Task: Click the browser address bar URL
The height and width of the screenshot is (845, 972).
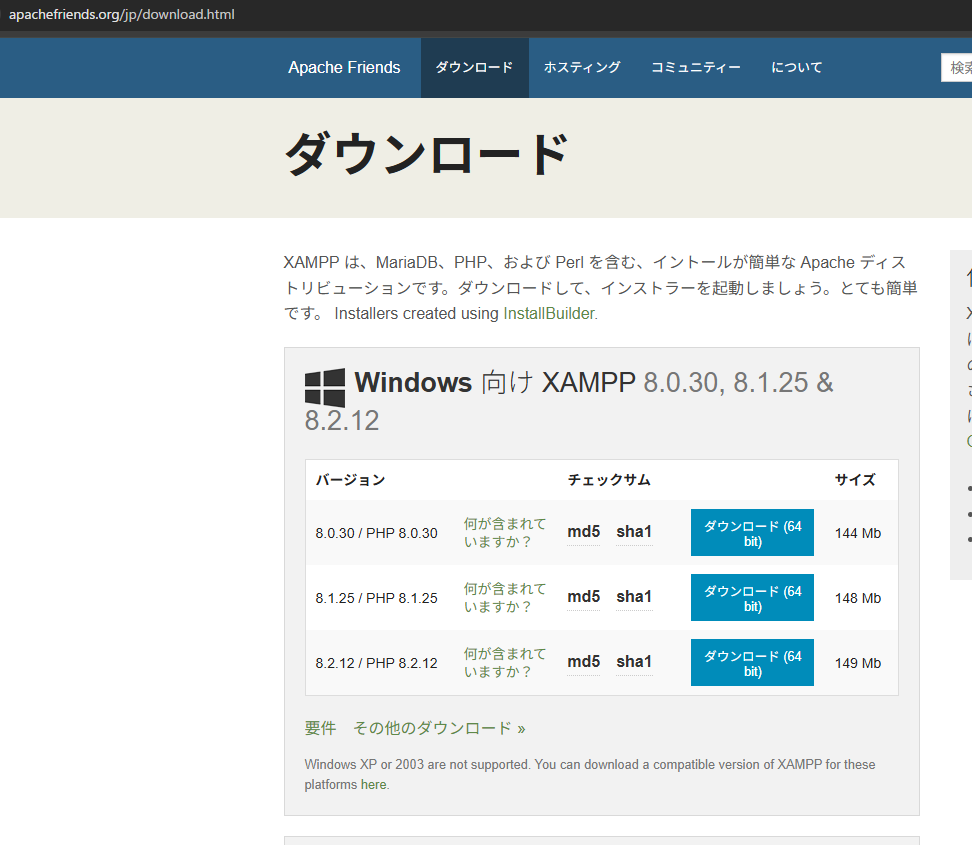Action: [x=122, y=14]
